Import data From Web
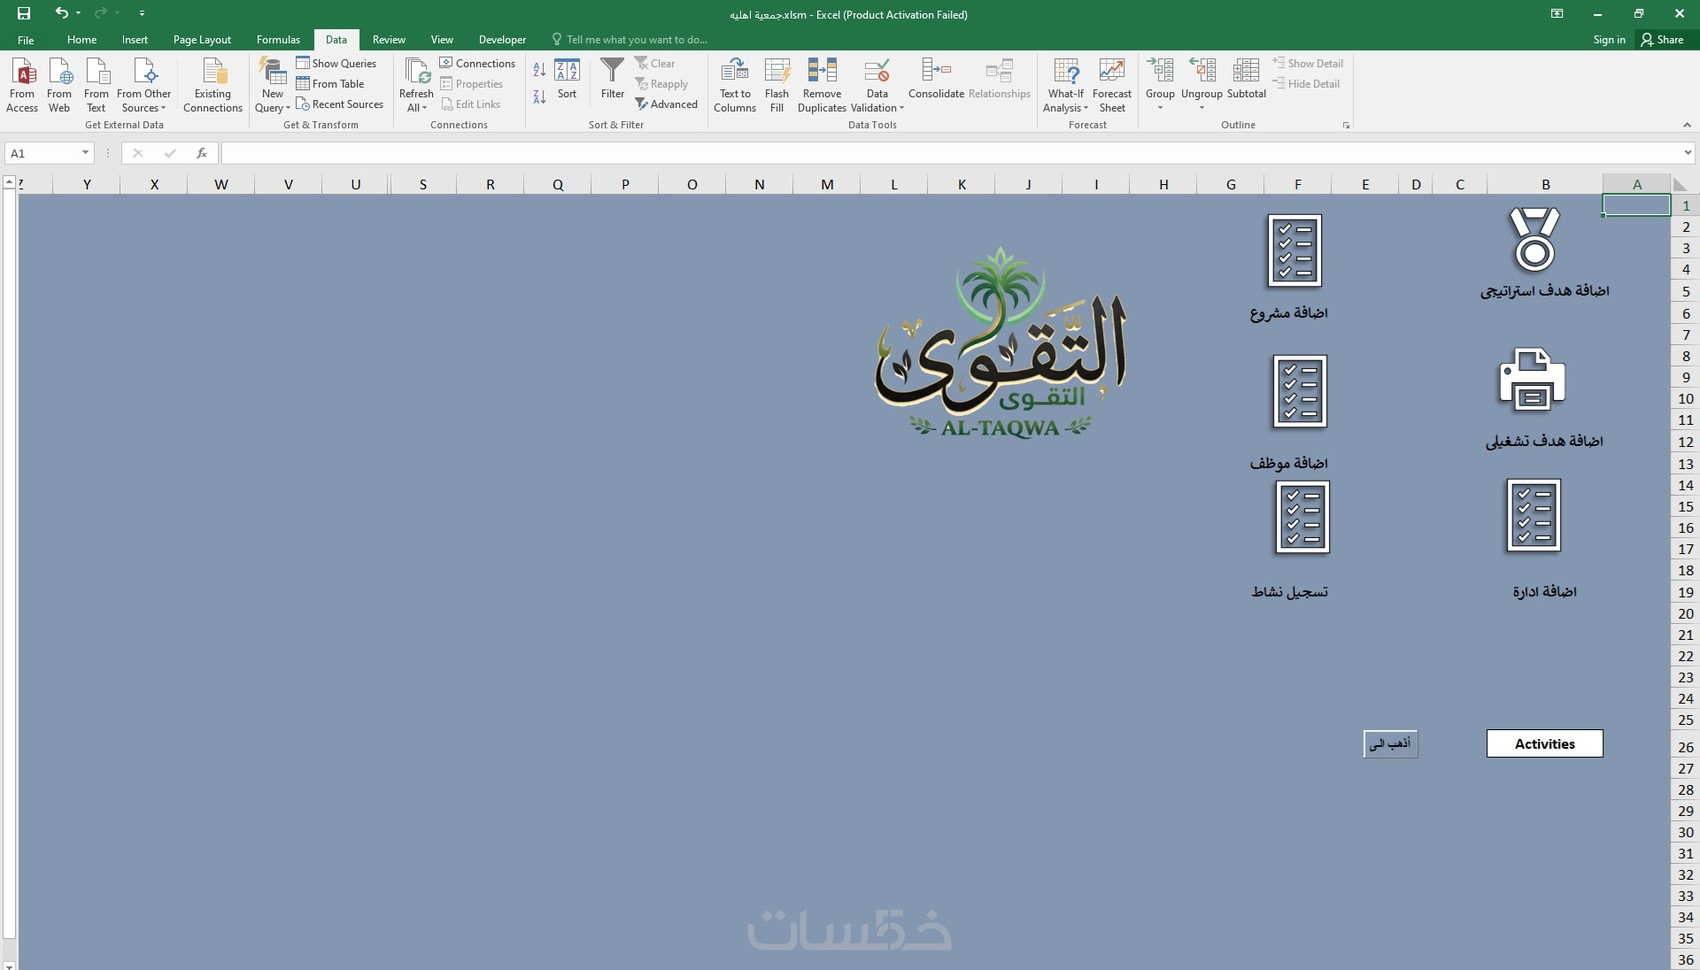The width and height of the screenshot is (1700, 970). click(x=59, y=85)
